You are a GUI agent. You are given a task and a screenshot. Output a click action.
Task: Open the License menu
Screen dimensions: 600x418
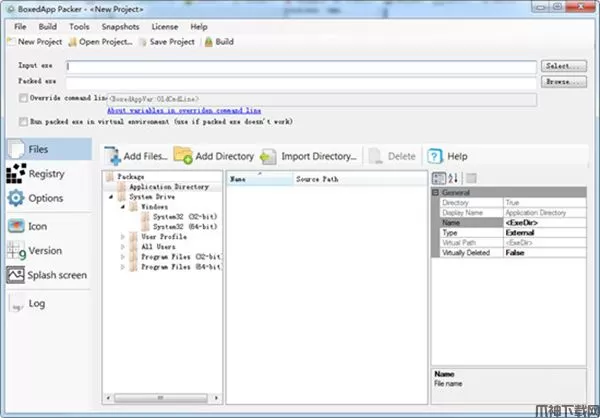coord(165,27)
